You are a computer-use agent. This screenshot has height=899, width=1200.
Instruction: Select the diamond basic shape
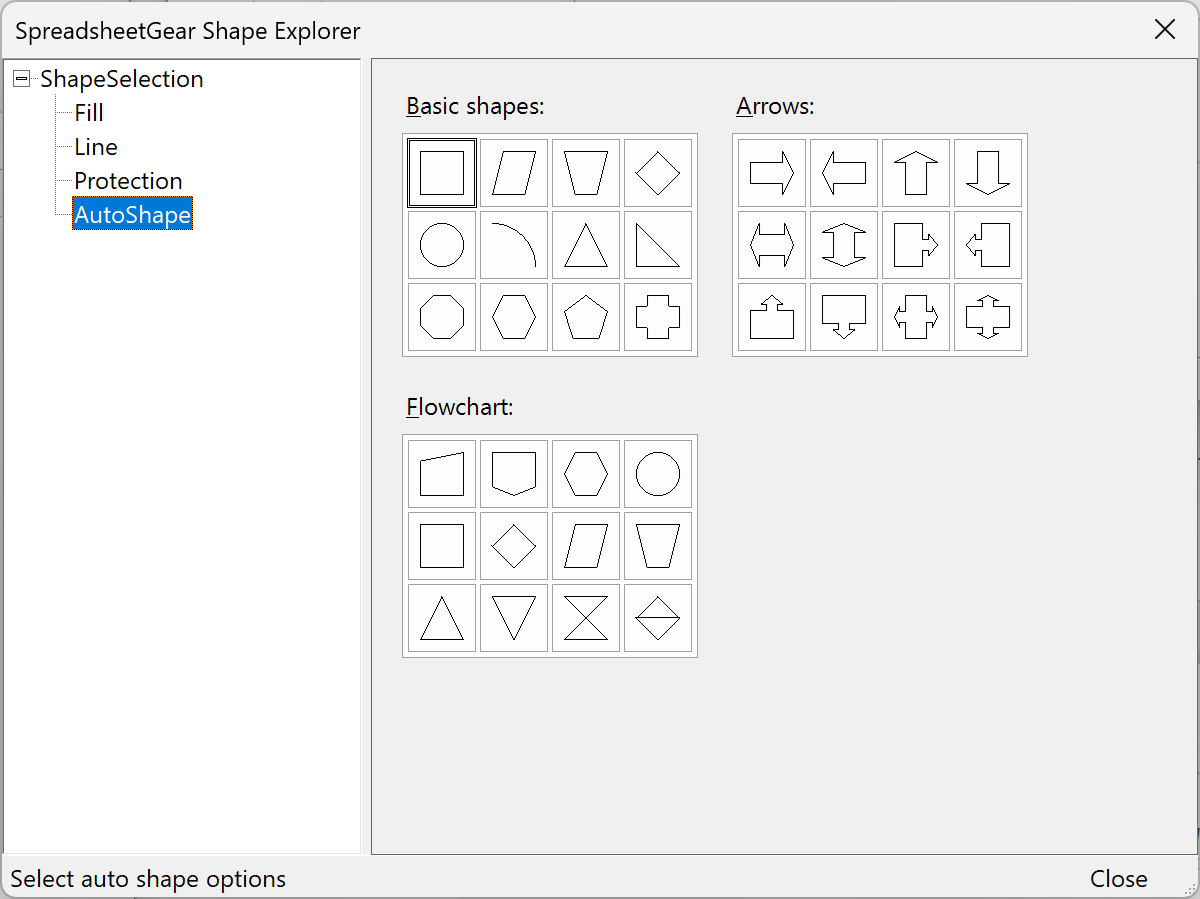coord(658,172)
